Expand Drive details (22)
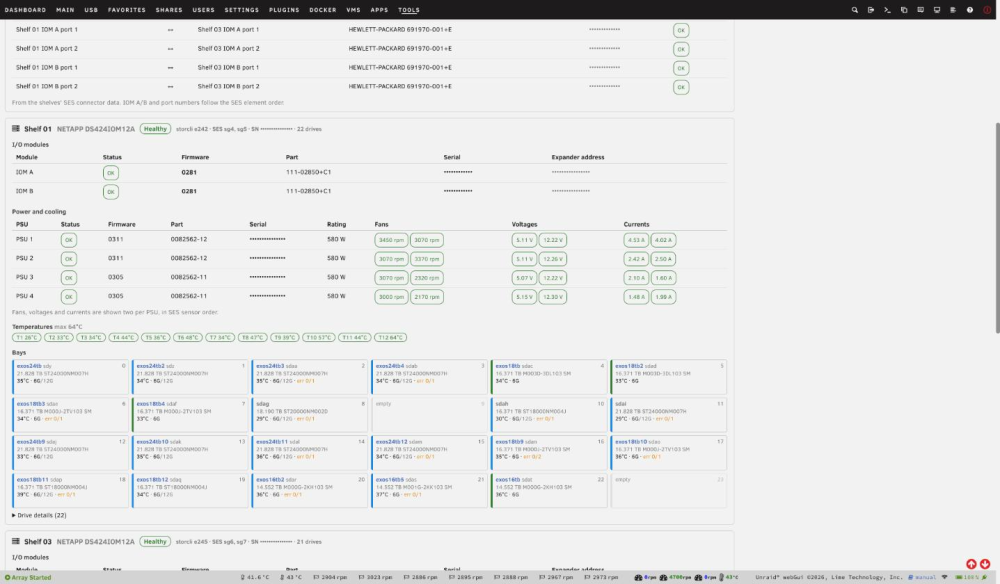 [x=39, y=515]
